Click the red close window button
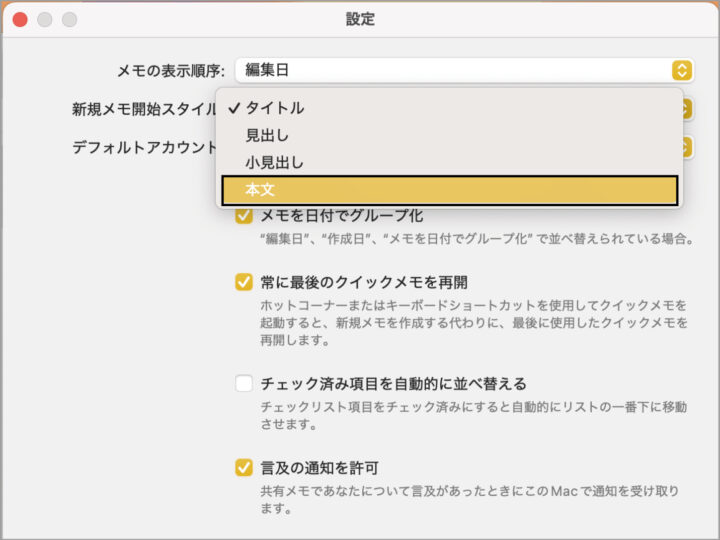The image size is (720, 540). pyautogui.click(x=20, y=19)
